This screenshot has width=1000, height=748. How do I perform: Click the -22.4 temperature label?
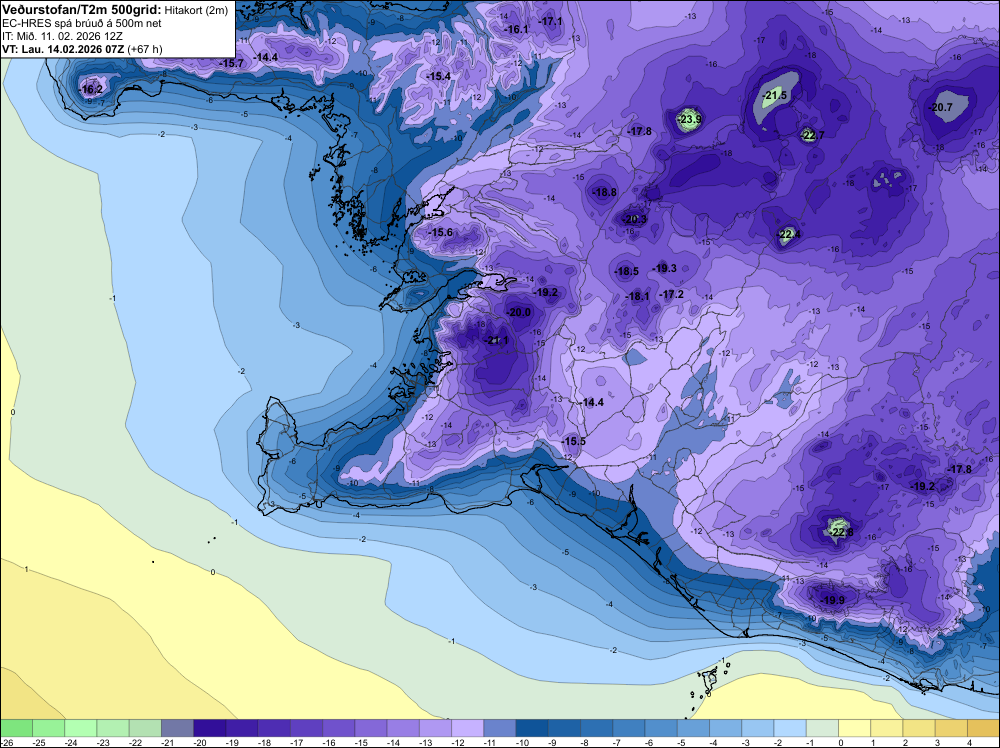pos(788,235)
